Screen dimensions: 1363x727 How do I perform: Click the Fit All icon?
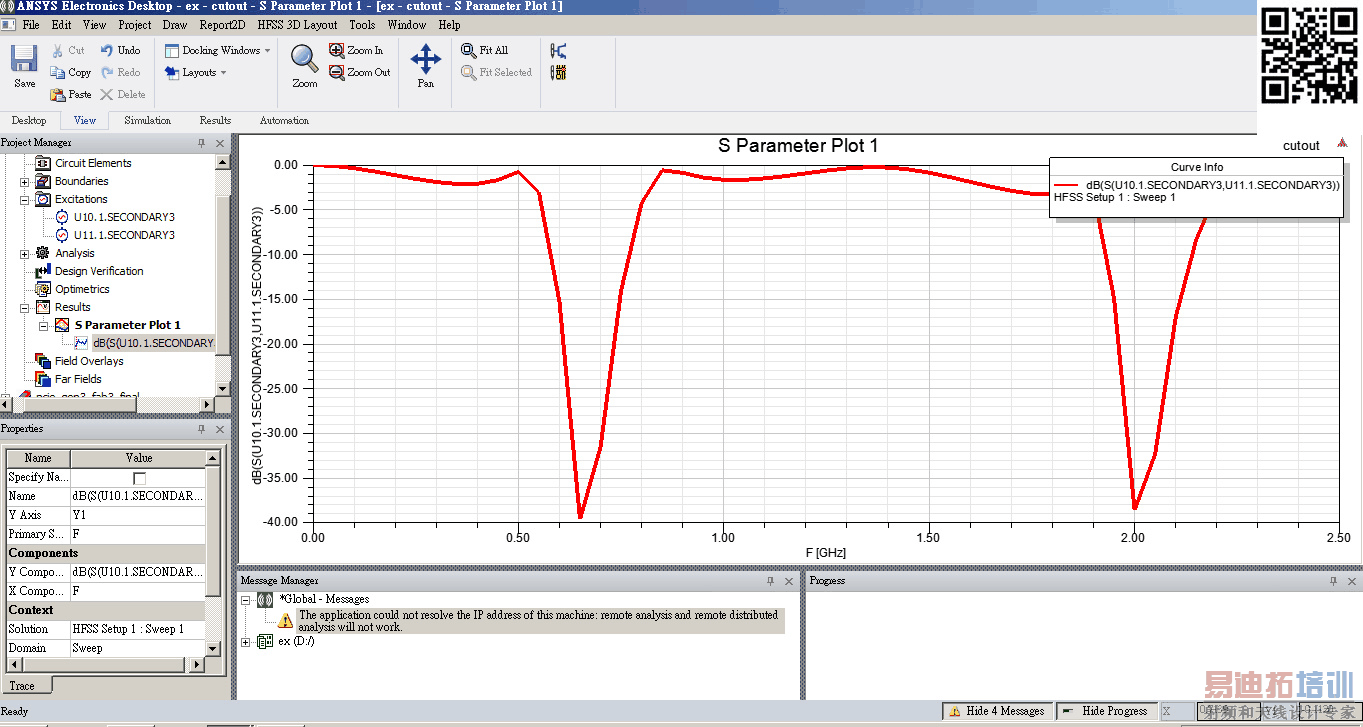(x=468, y=50)
